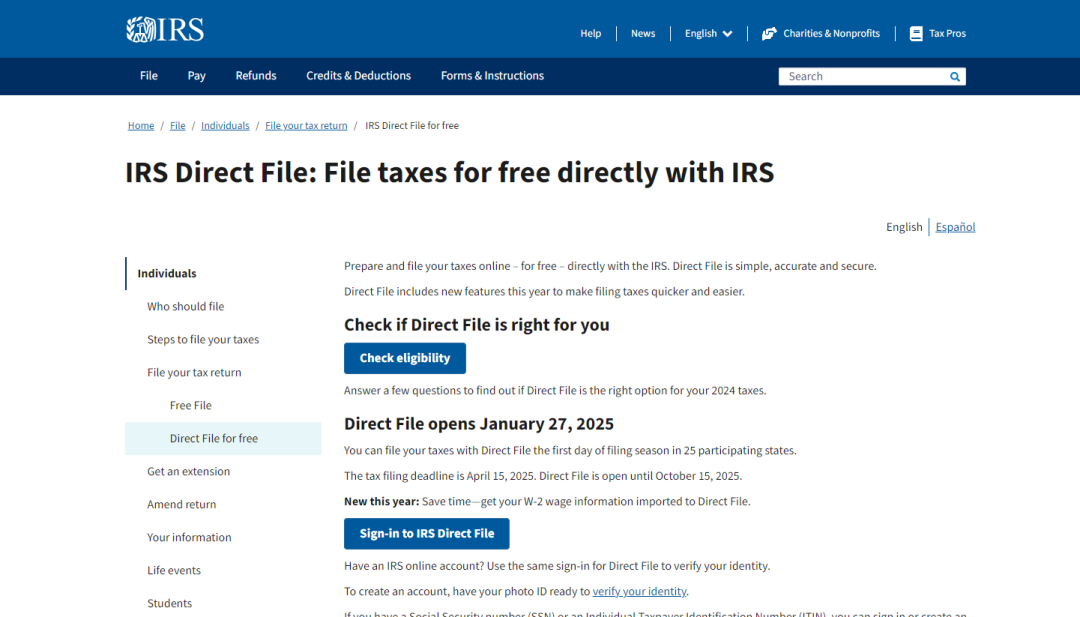Click the Individuals breadcrumb link
The width and height of the screenshot is (1080, 617).
(225, 125)
